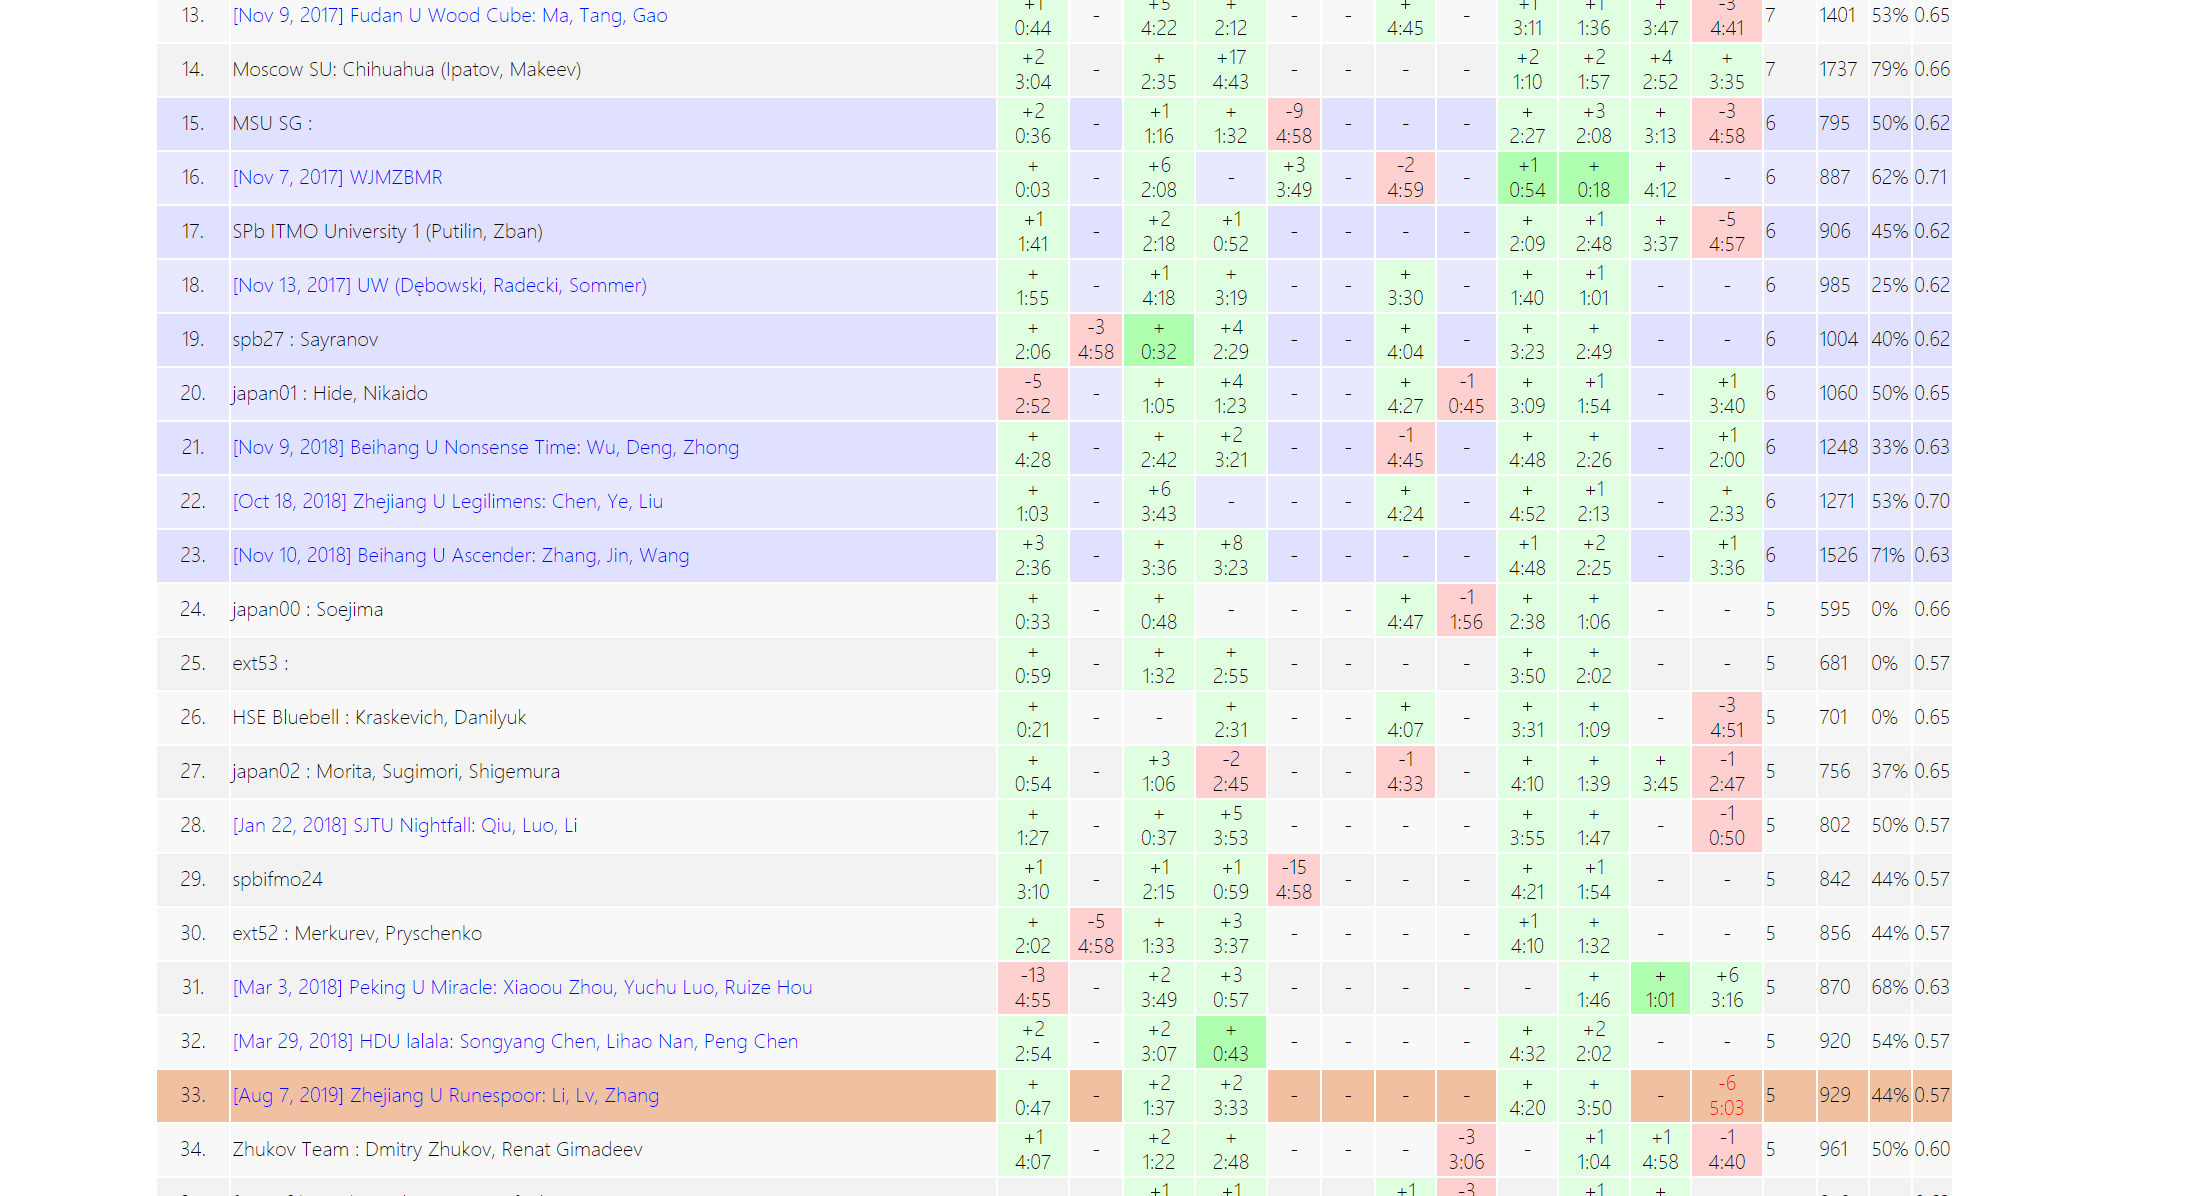
Task: Click the WJMZBMR Nov 7, 2017 link
Action: click(x=337, y=178)
